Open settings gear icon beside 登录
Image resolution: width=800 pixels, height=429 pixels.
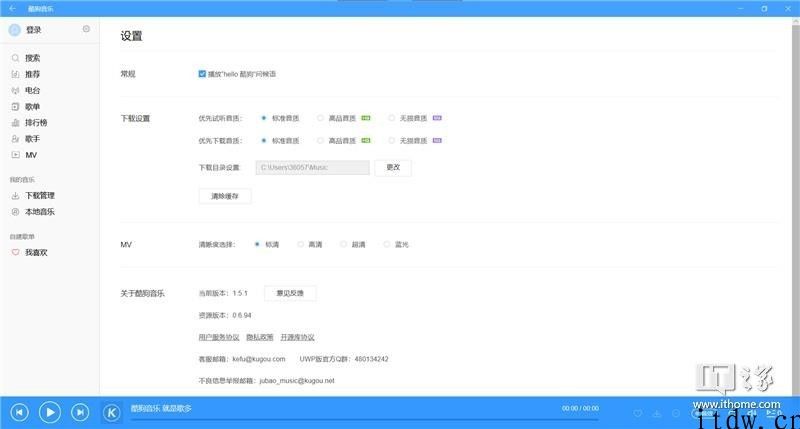[x=86, y=29]
